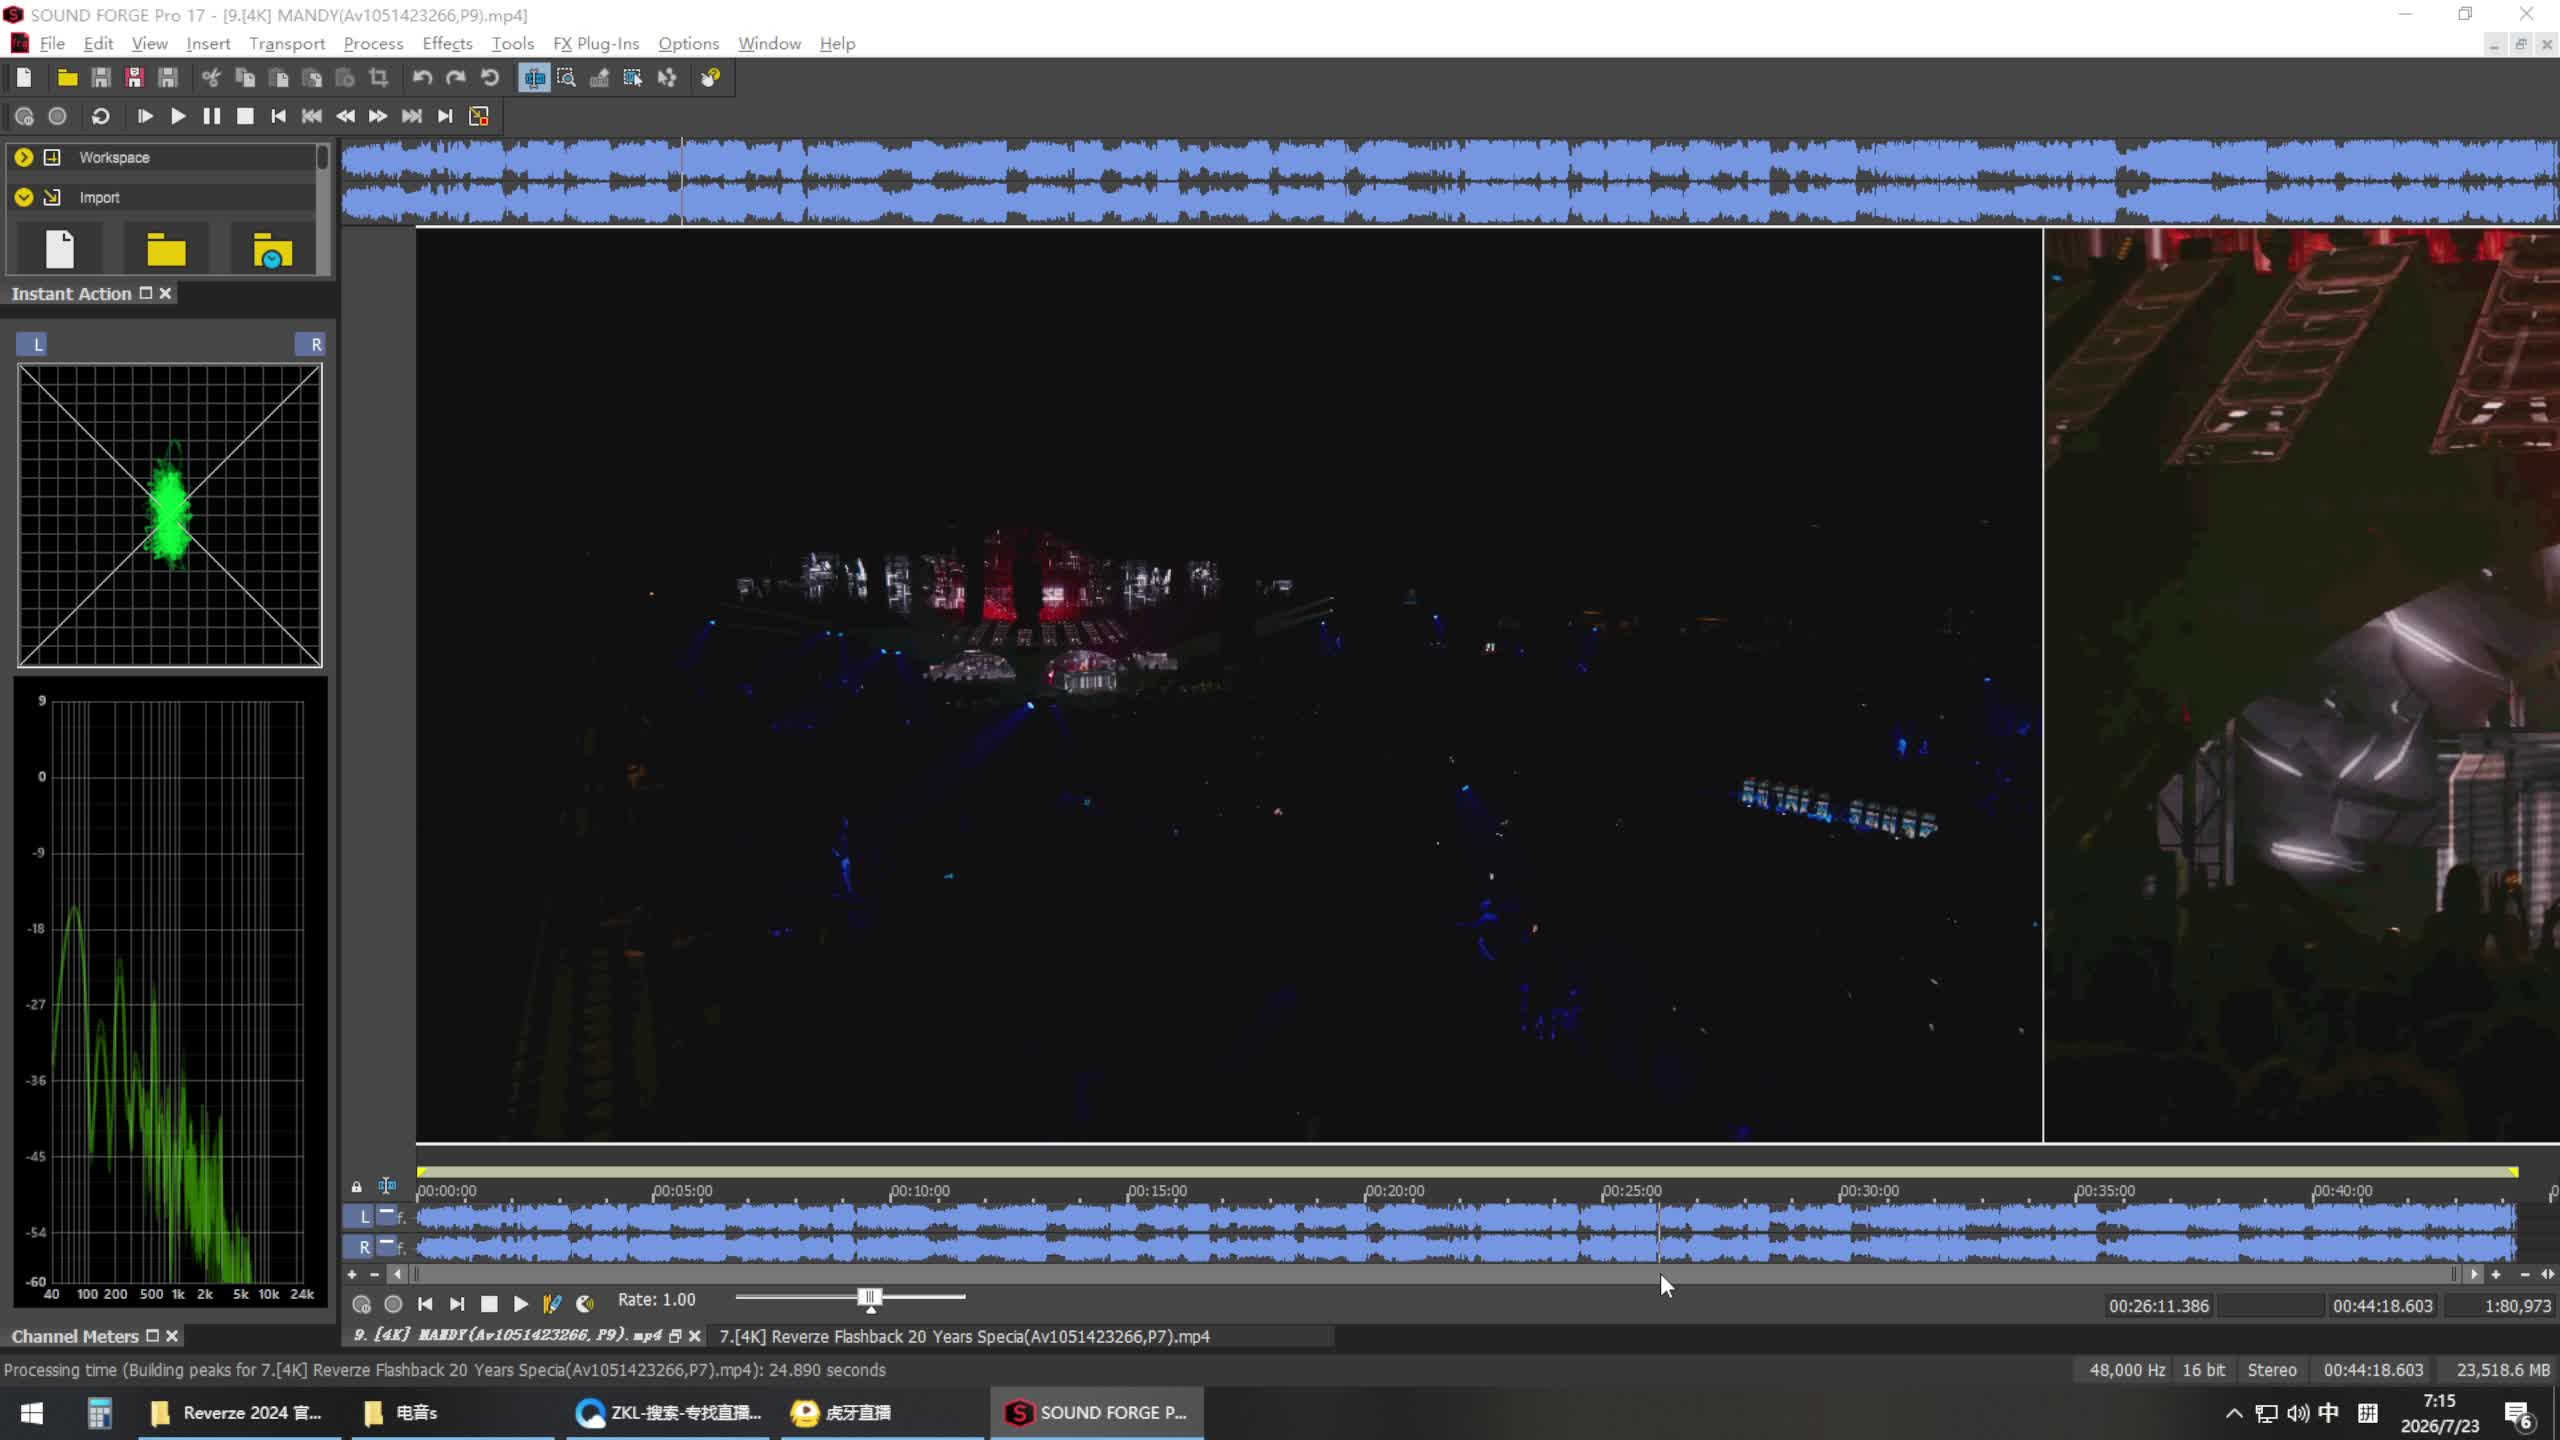This screenshot has width=2560, height=1440.
Task: Collapse the Workspace section
Action: pyautogui.click(x=24, y=157)
